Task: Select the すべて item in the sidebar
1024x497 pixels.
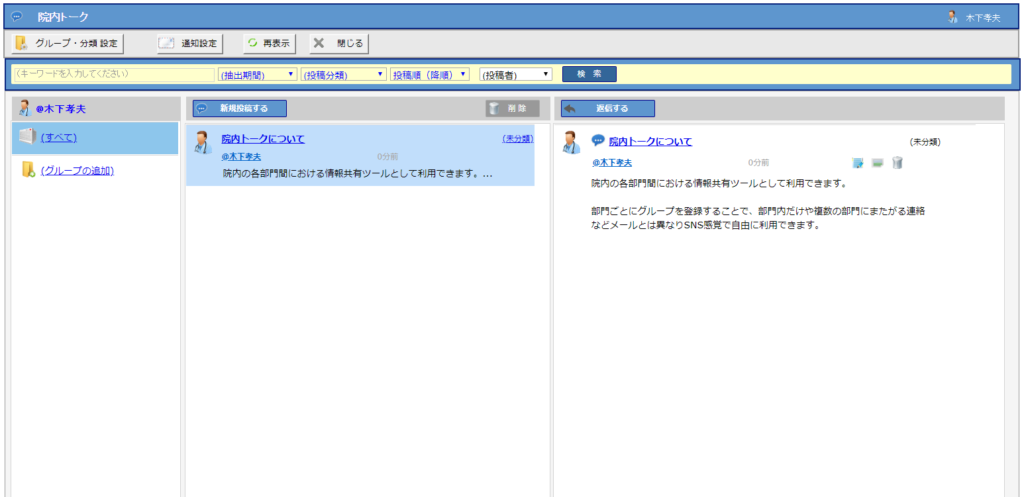Action: pos(58,138)
